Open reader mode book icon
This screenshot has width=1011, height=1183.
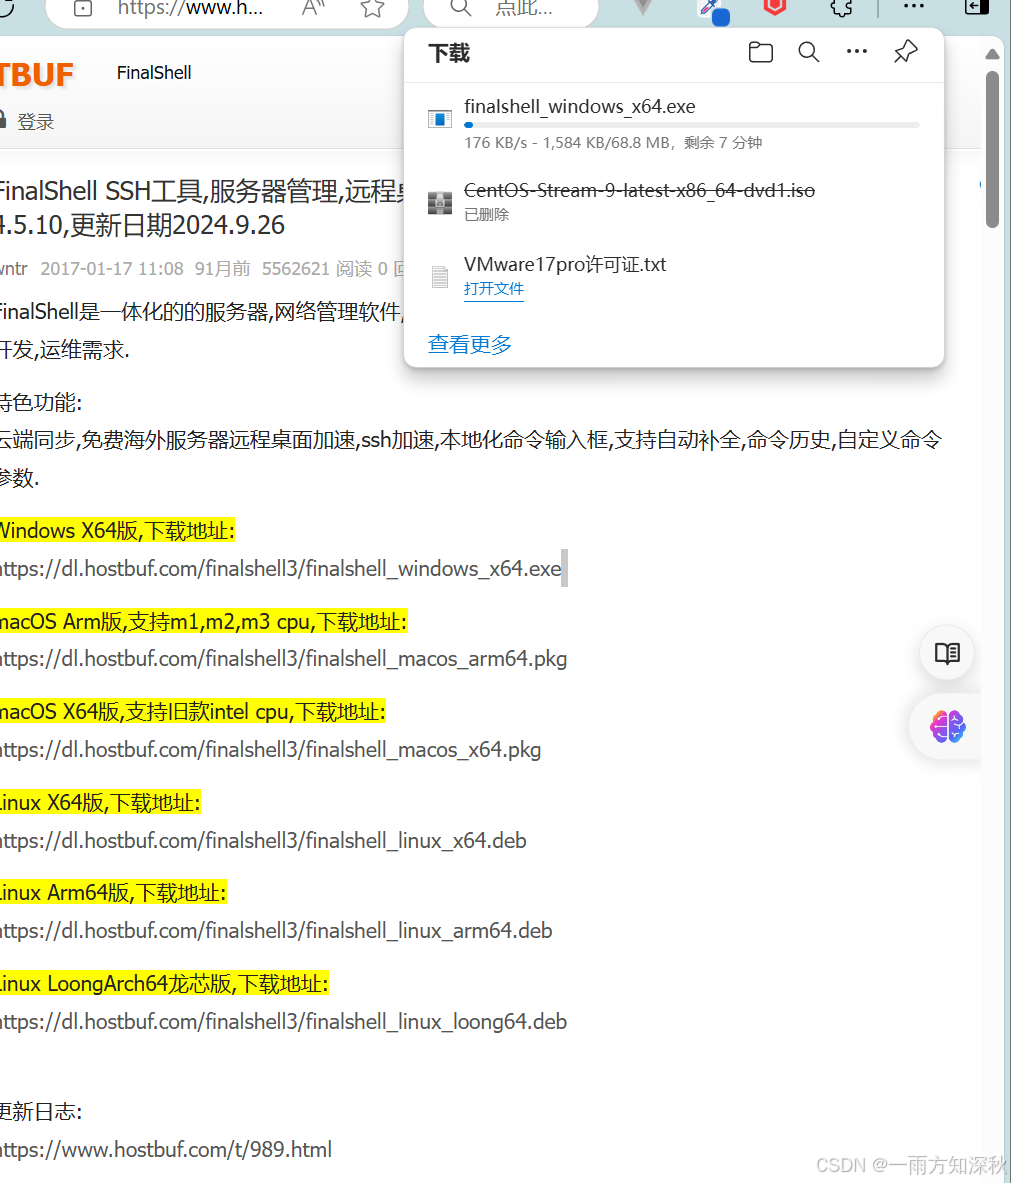947,653
